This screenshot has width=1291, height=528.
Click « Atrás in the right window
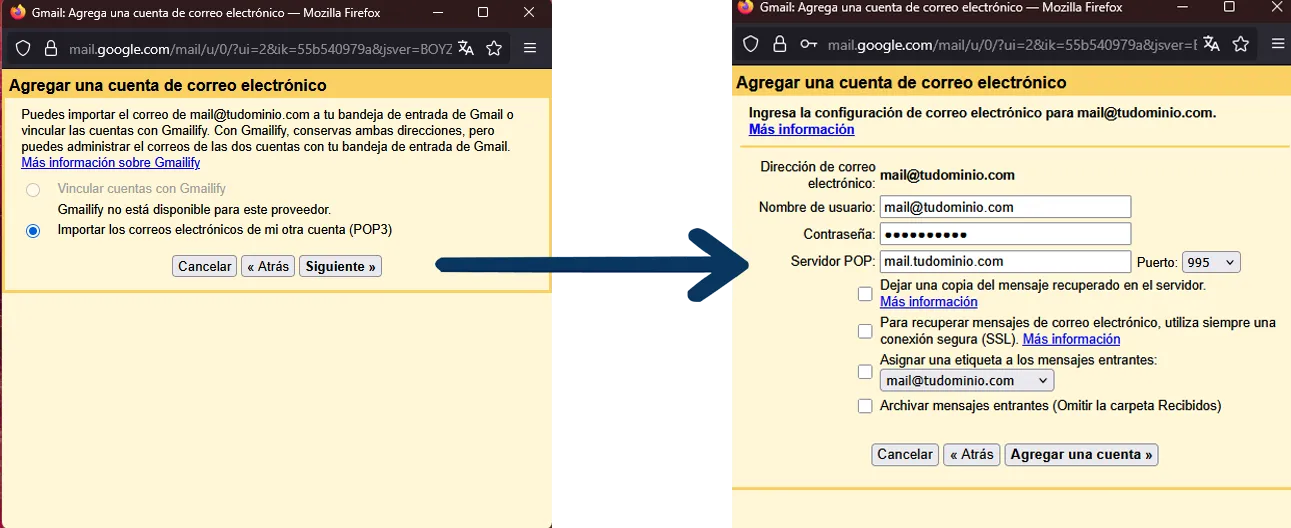(x=972, y=454)
